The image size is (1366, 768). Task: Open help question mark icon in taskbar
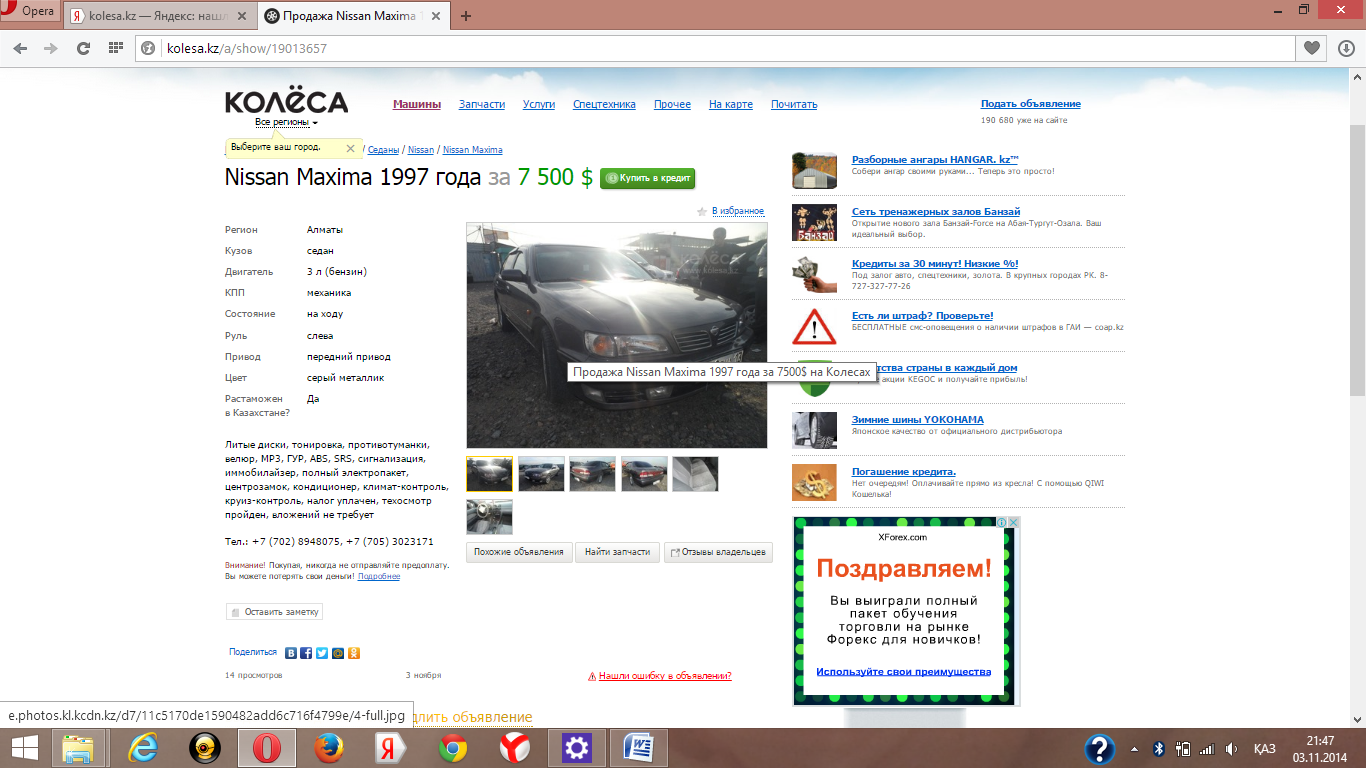coord(1100,749)
